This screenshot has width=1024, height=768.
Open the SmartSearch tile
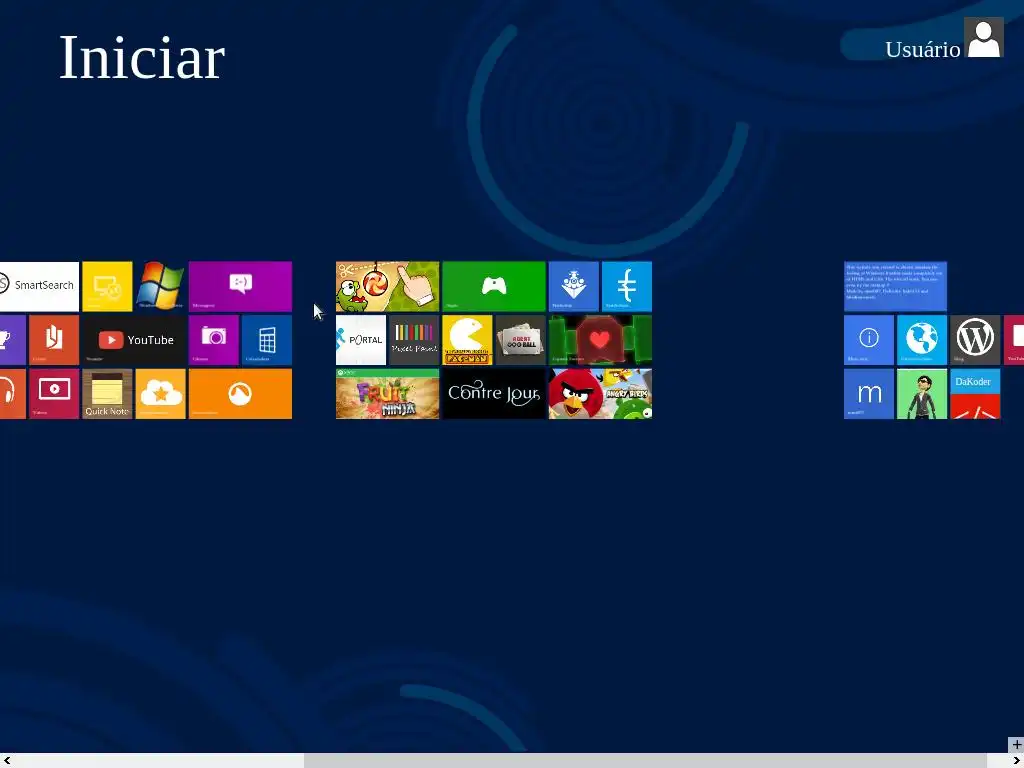(x=39, y=286)
